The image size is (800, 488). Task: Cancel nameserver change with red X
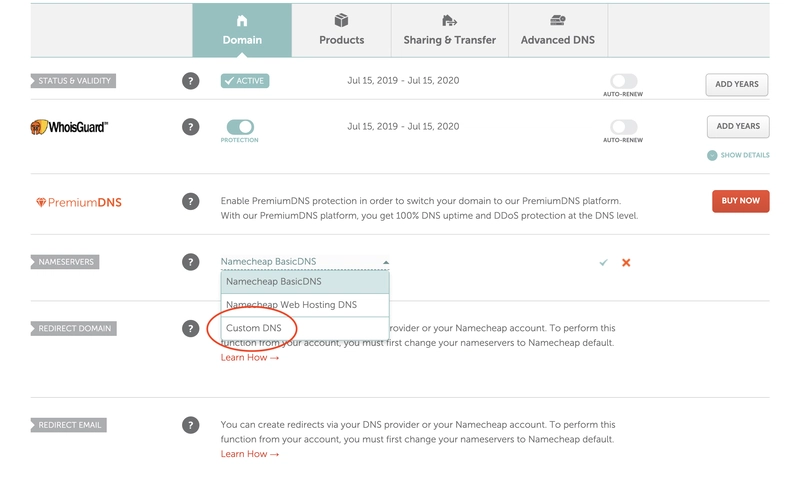tap(626, 262)
